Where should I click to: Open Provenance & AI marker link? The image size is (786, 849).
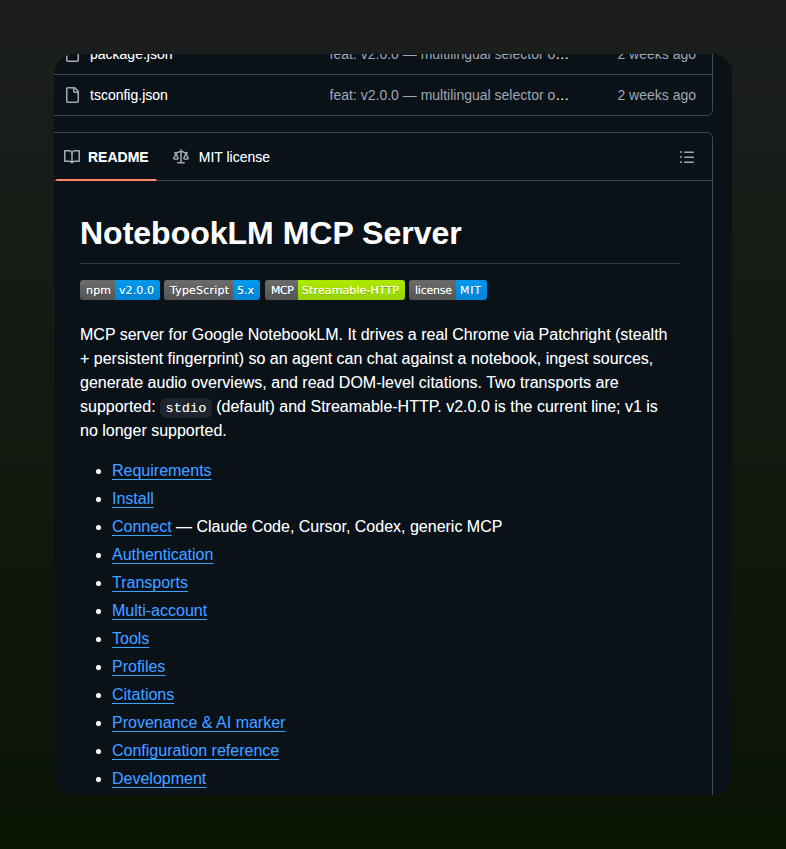[x=199, y=723]
